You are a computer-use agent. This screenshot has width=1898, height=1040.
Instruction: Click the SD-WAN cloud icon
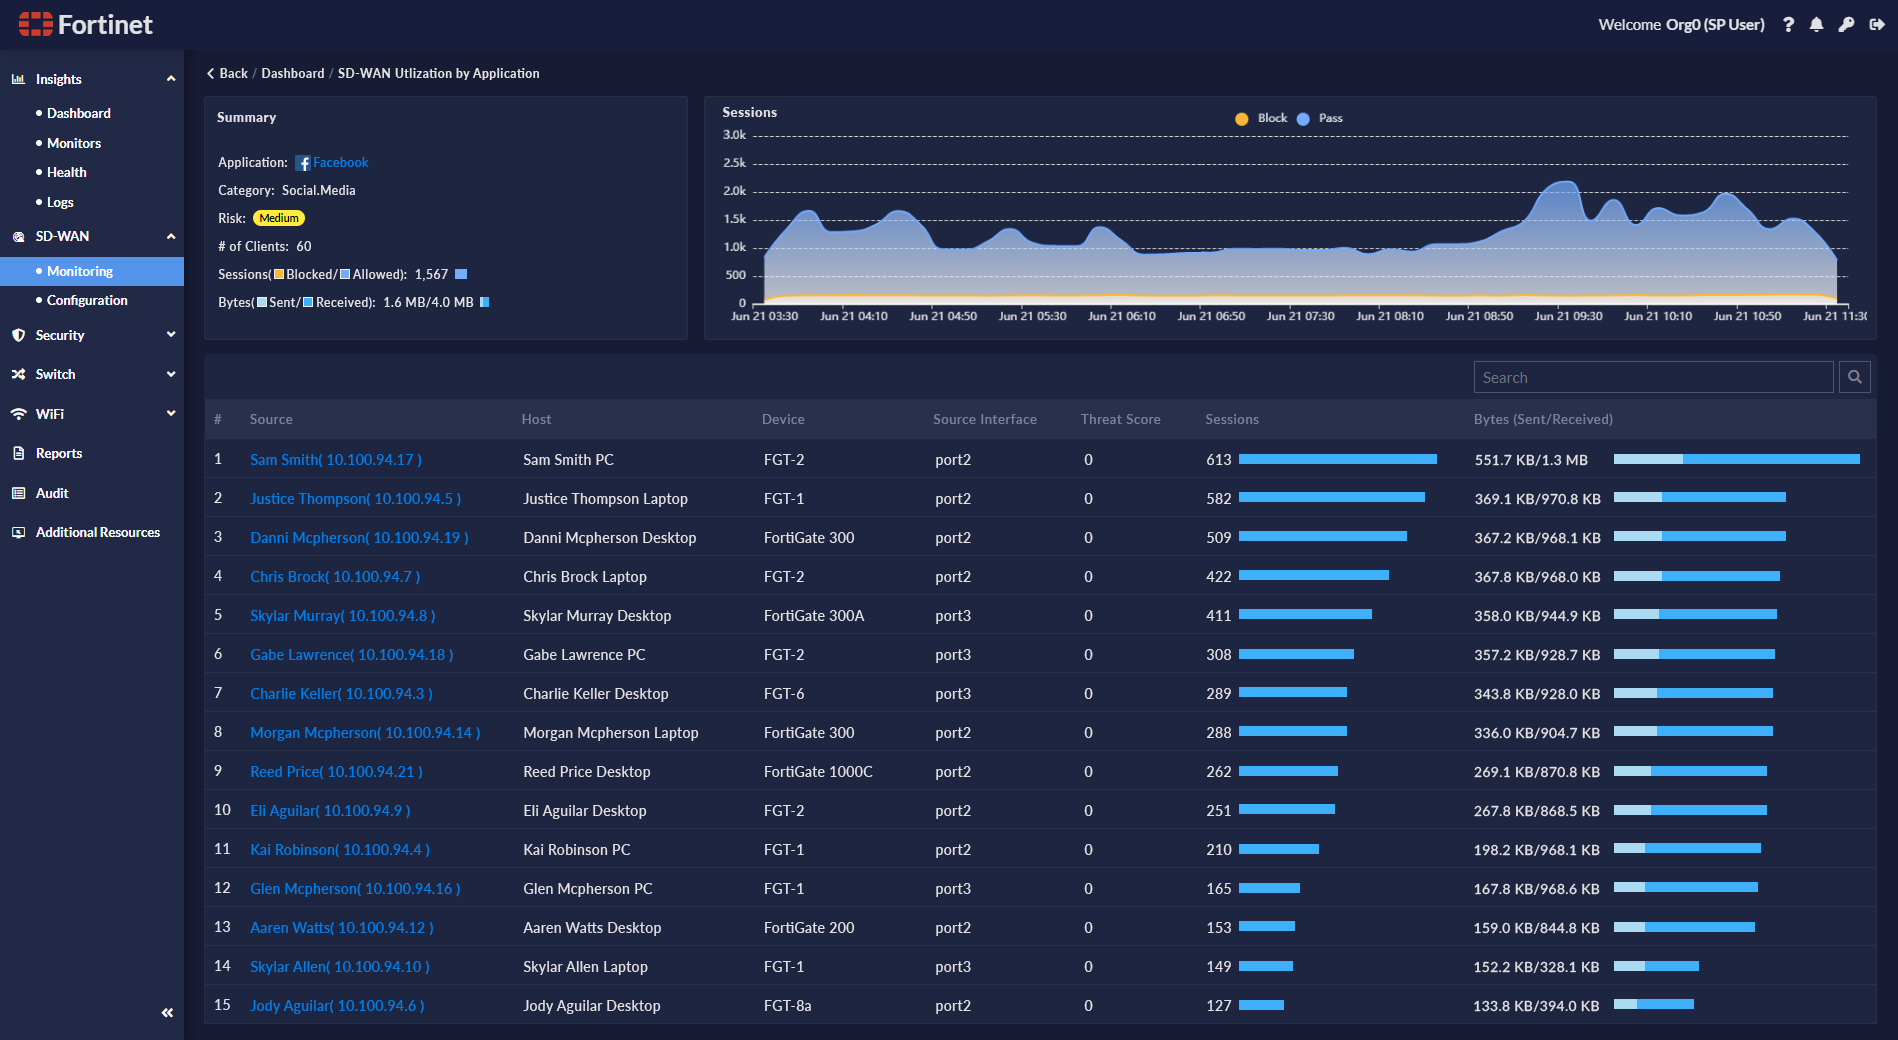click(18, 237)
